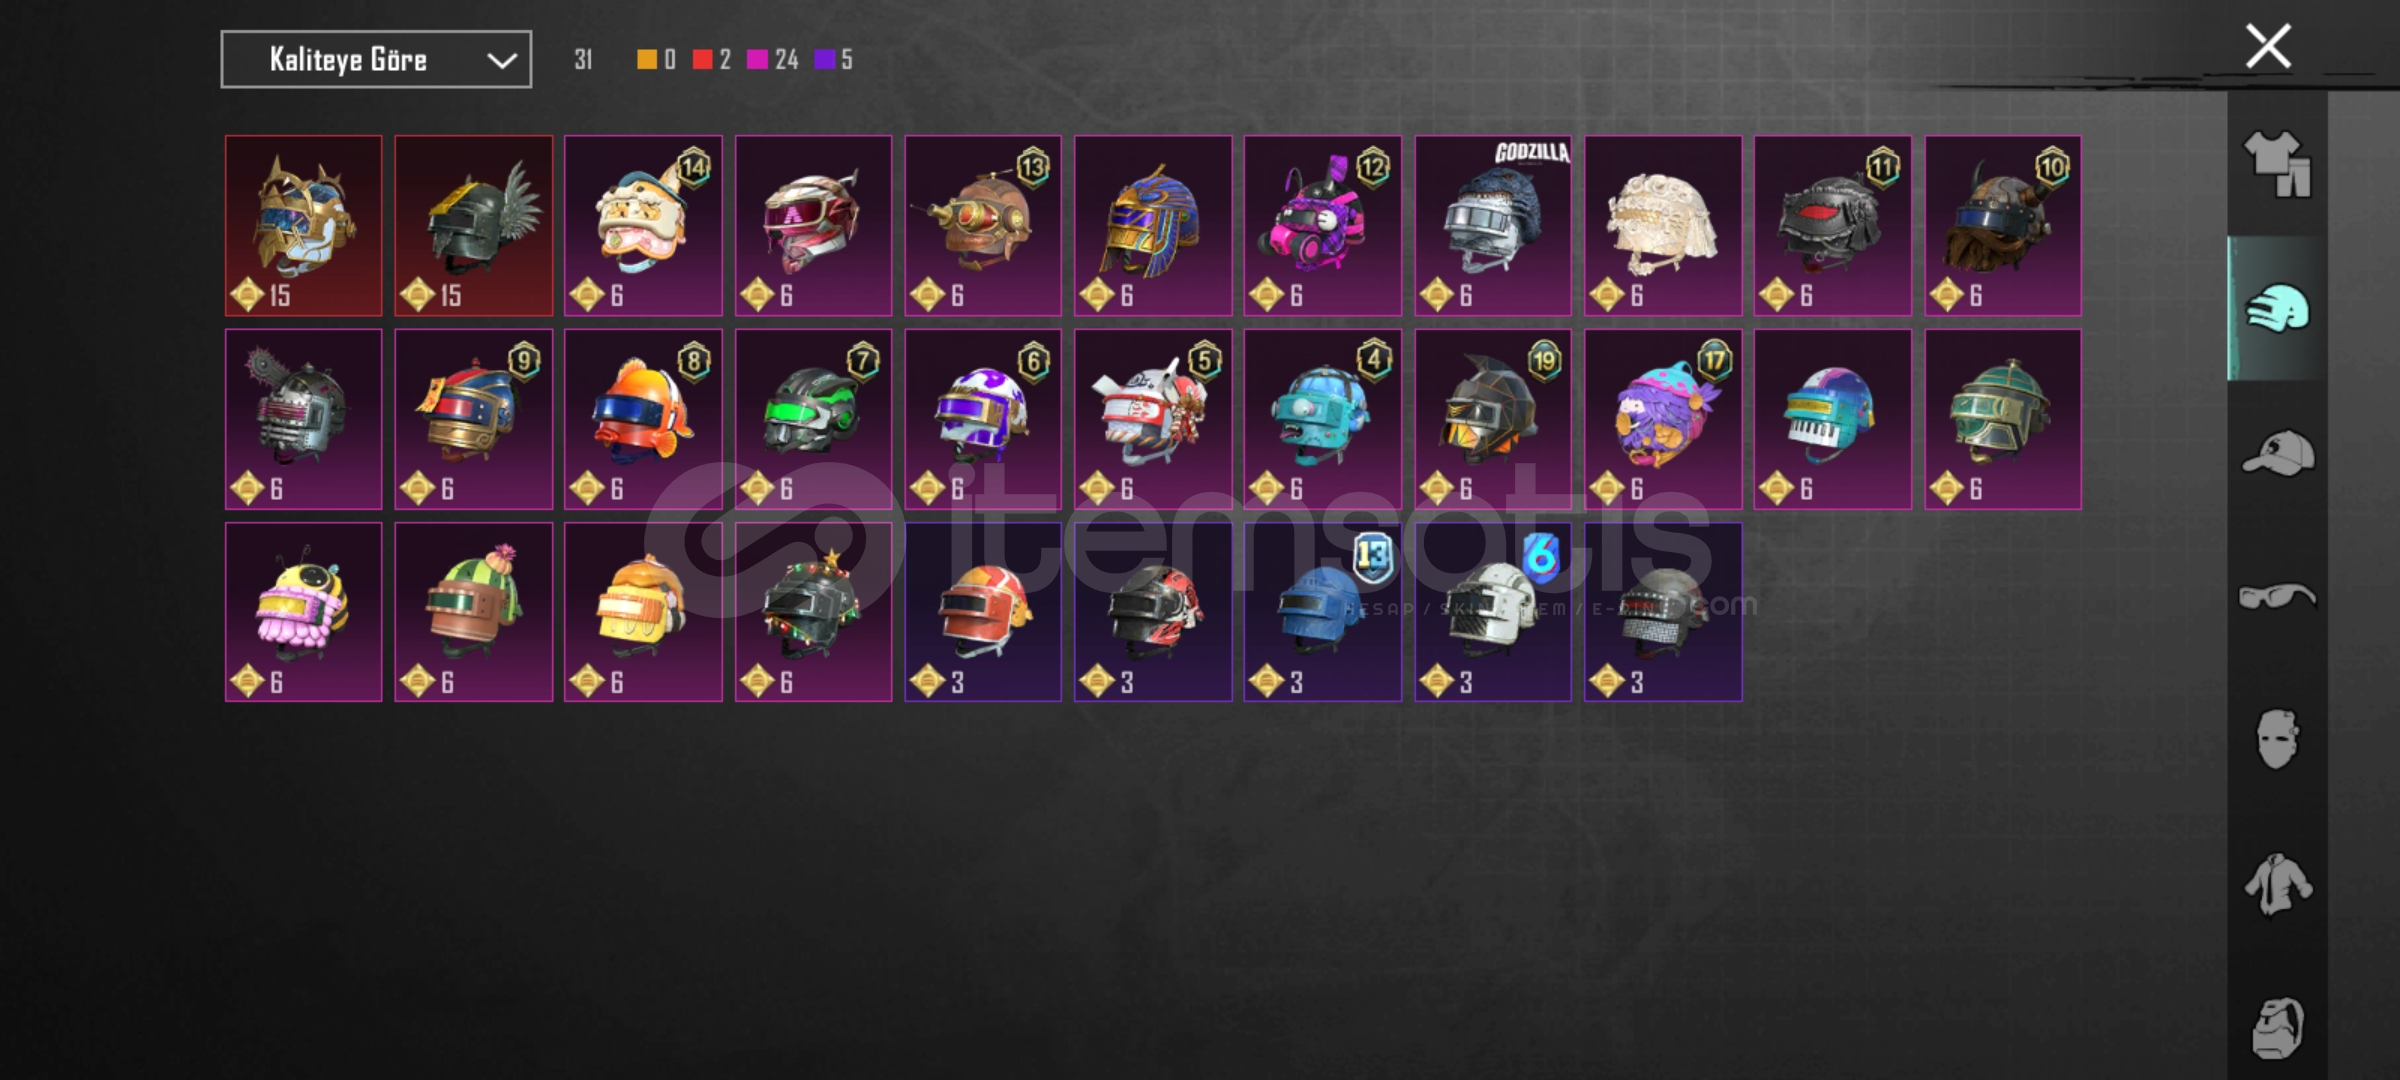Viewport: 2400px width, 1080px height.
Task: Pick the blue helmet with badge 13
Action: (1323, 612)
